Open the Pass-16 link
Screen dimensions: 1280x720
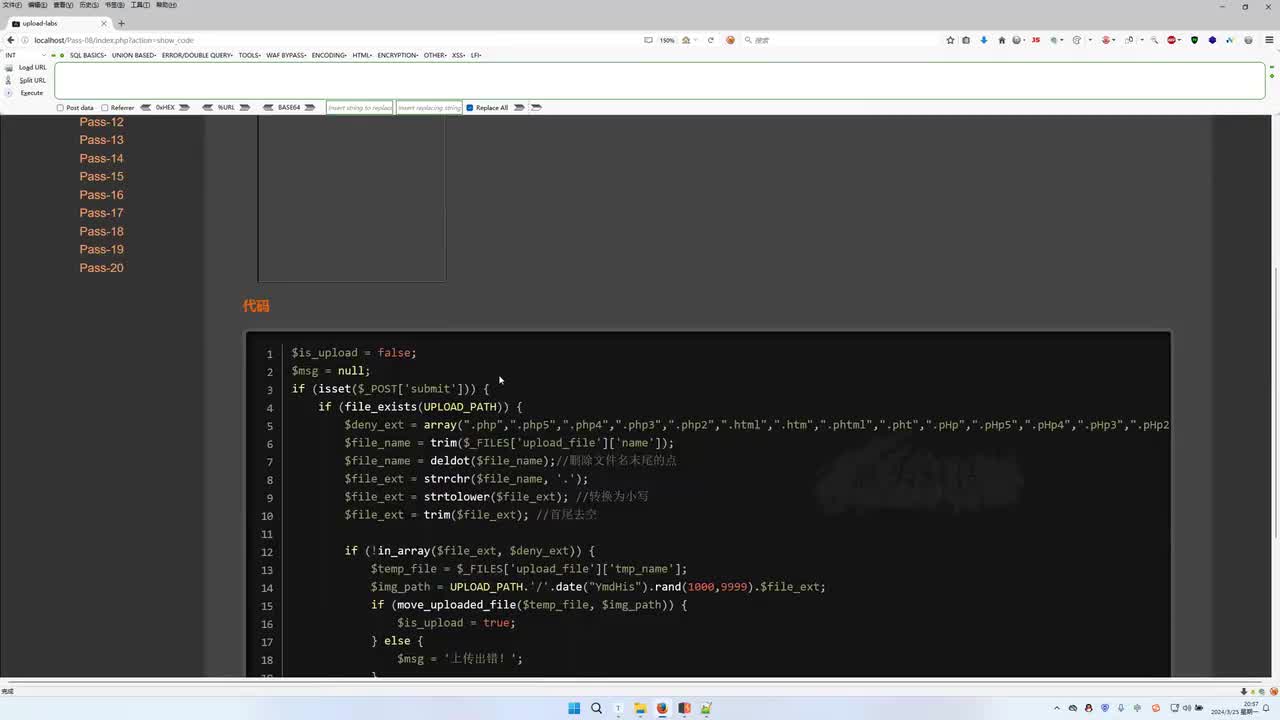(x=102, y=195)
